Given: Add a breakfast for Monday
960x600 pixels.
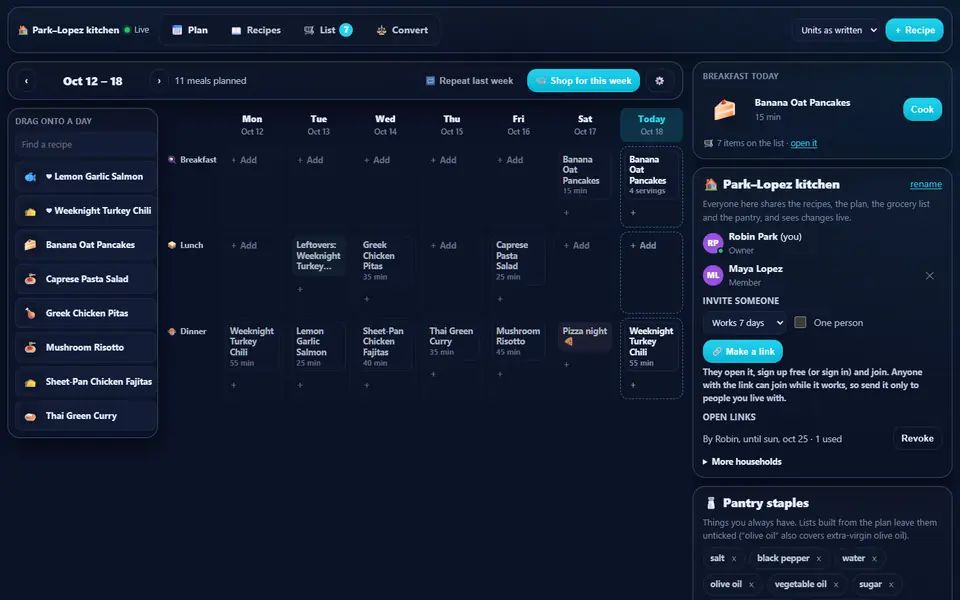Looking at the screenshot, I should click(x=244, y=160).
